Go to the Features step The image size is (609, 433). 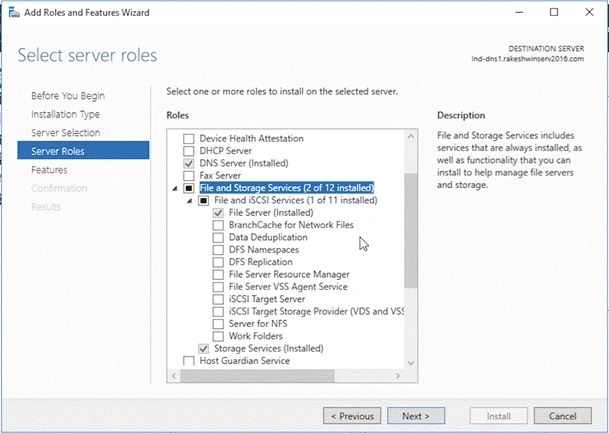click(x=49, y=170)
